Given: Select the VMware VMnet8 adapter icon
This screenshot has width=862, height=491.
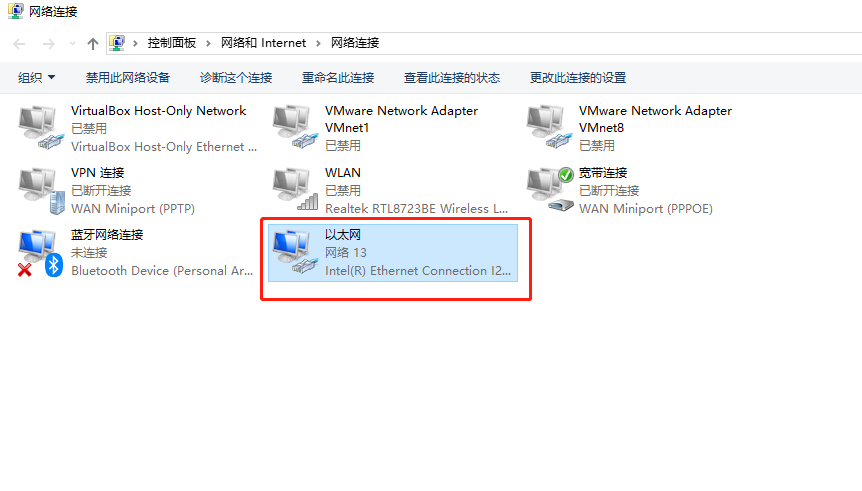Looking at the screenshot, I should tap(549, 128).
